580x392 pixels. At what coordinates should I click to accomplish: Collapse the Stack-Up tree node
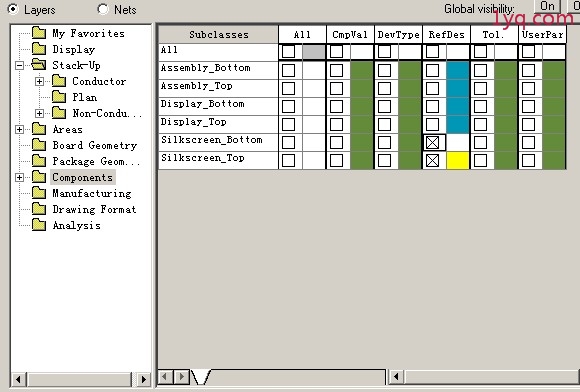[19, 65]
